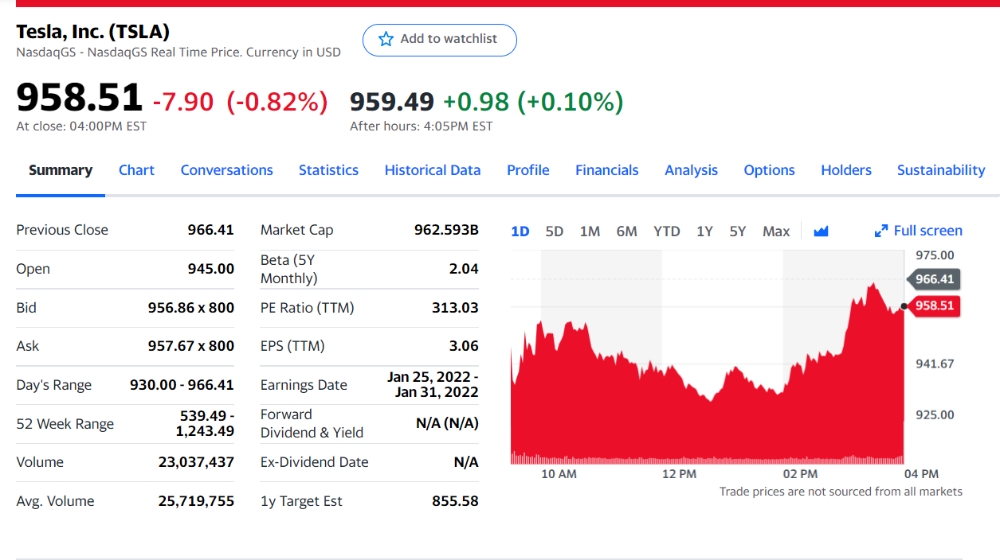Open the Options tab
This screenshot has width=1000, height=560.
(x=769, y=170)
